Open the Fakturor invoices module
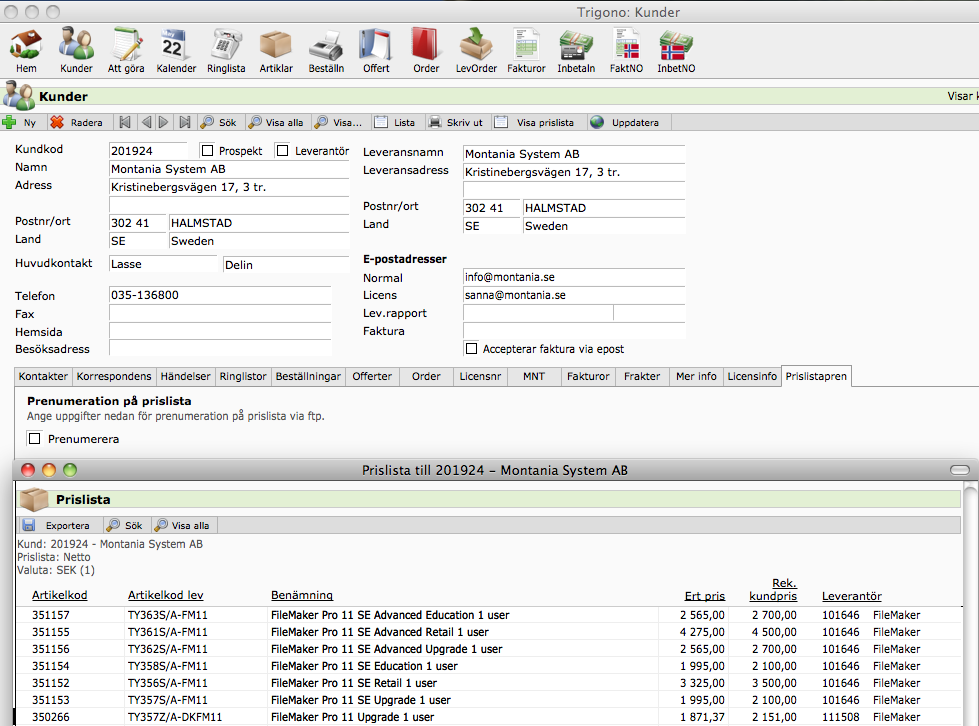This screenshot has height=726, width=979. (x=526, y=51)
